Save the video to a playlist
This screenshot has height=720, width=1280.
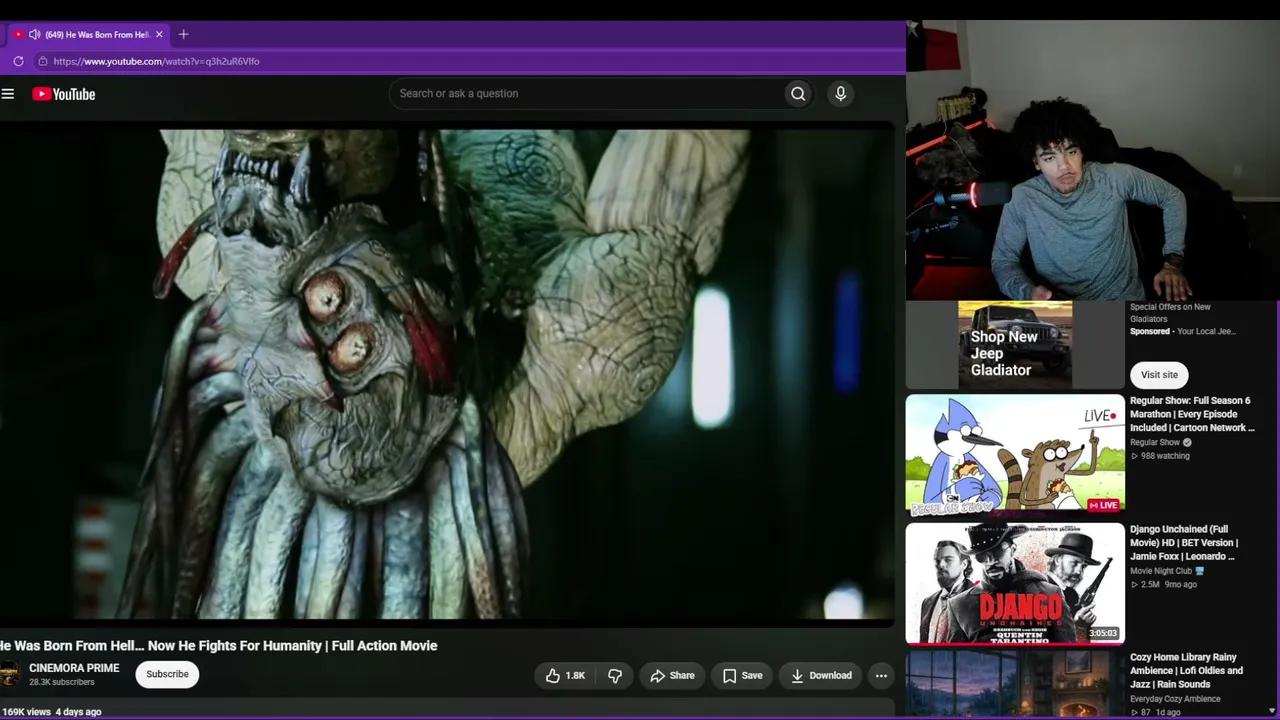(742, 676)
